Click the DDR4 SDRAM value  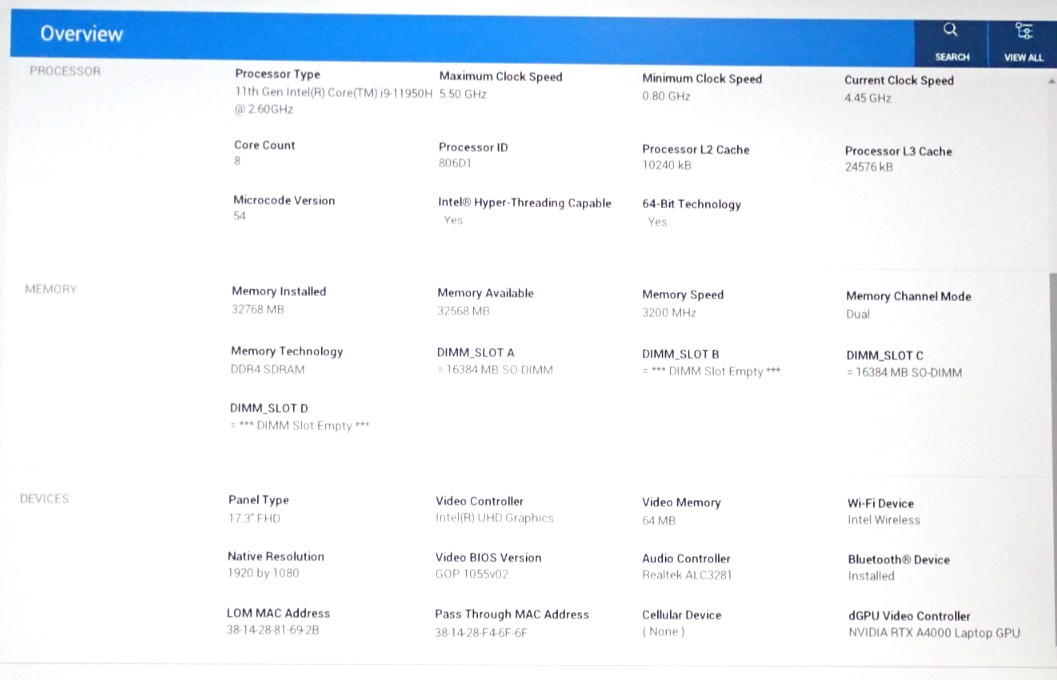coord(268,369)
